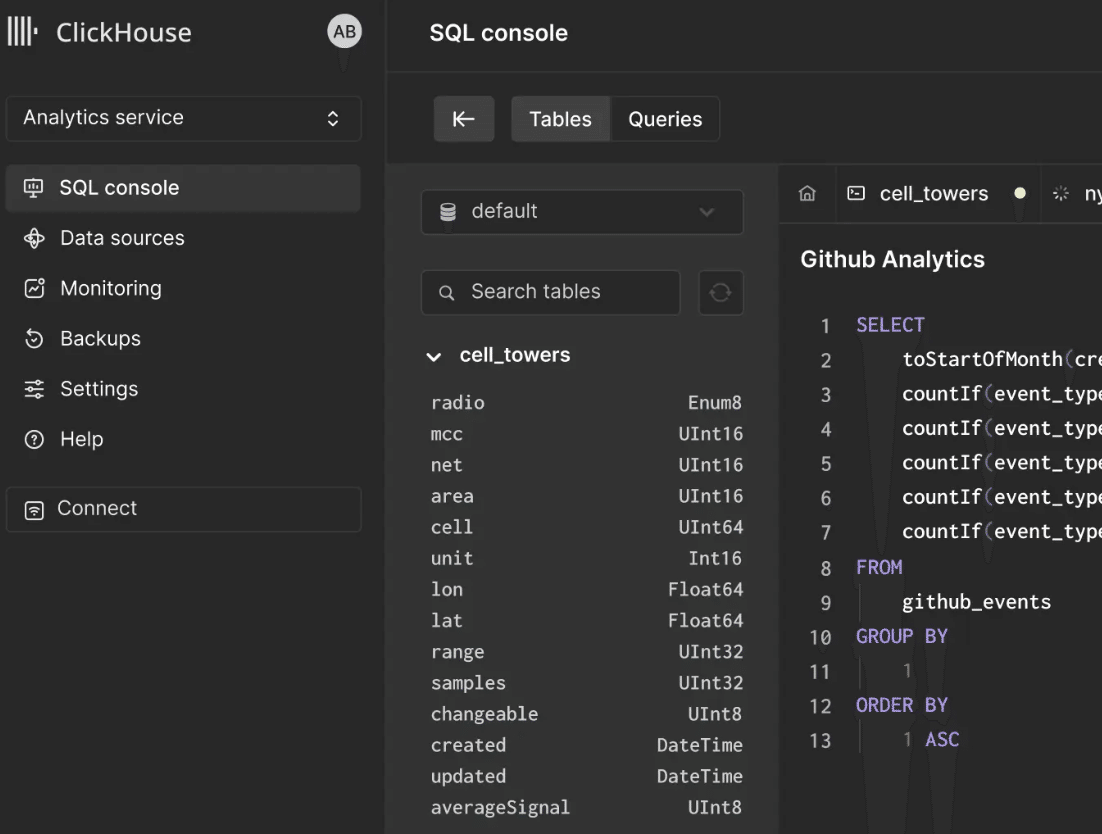
Task: Click the Github Analytics query title
Action: pyautogui.click(x=892, y=260)
